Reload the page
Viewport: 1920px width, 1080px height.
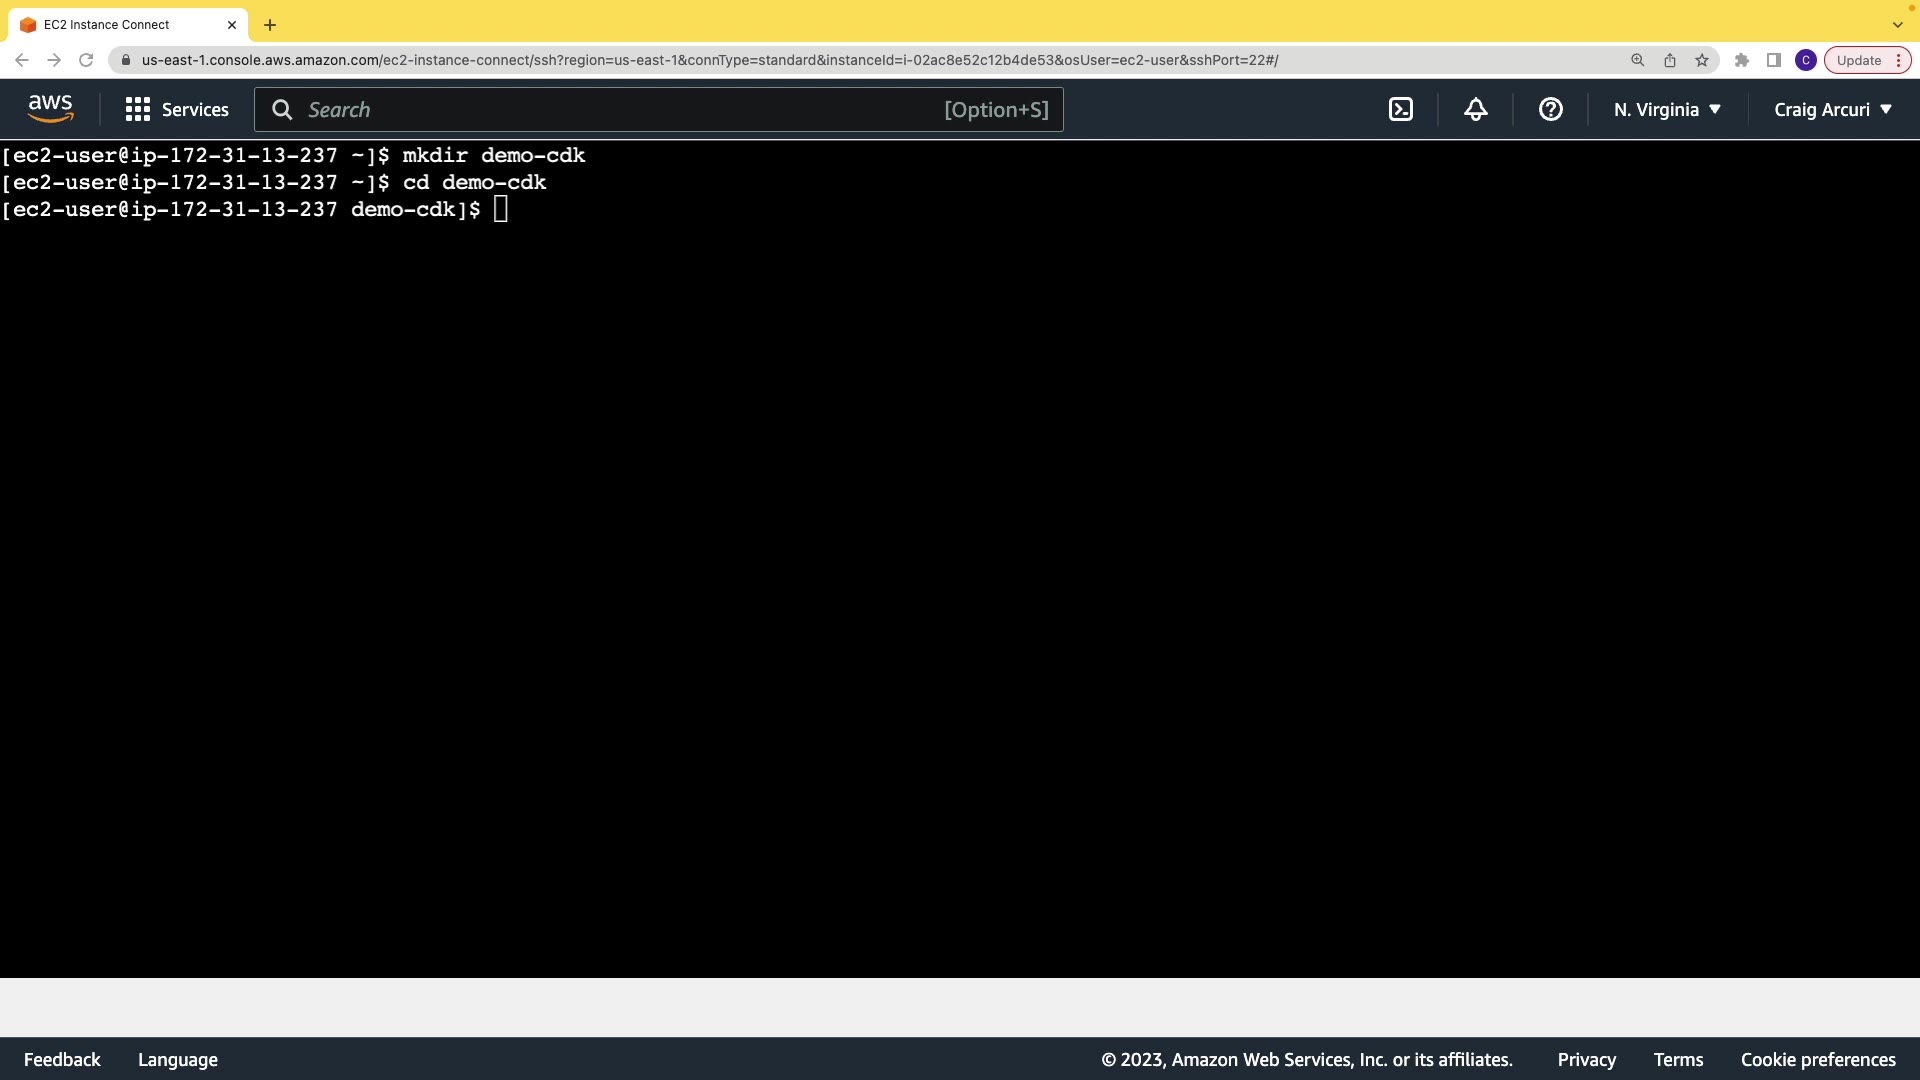pos(86,60)
